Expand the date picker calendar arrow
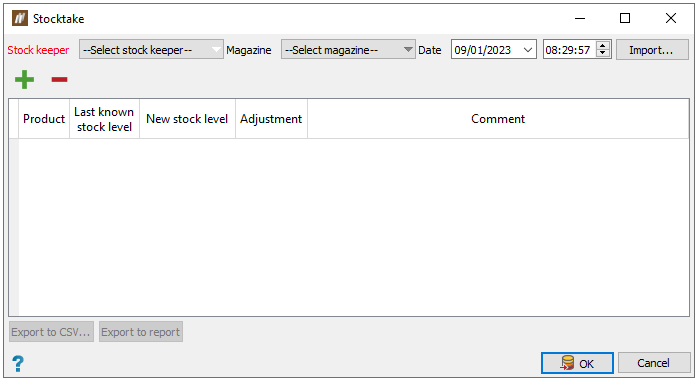699x382 pixels. click(528, 49)
